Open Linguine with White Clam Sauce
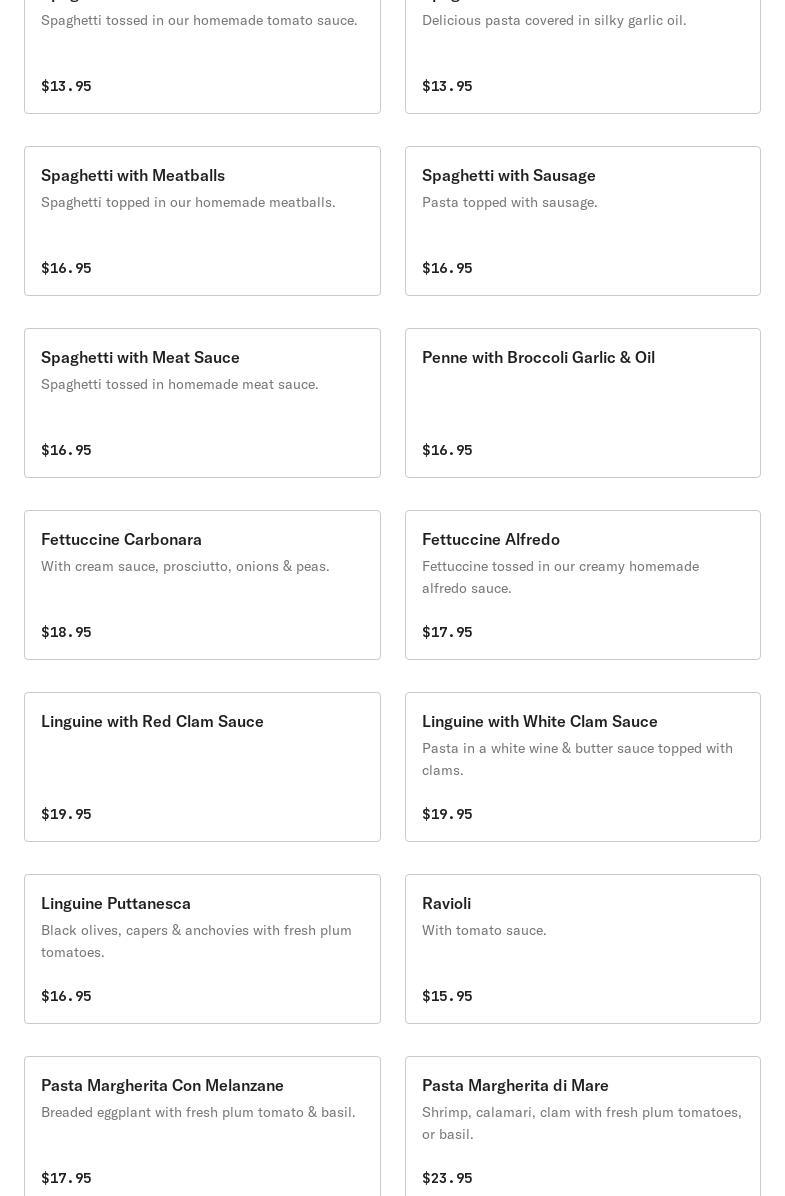This screenshot has height=1196, width=785. click(583, 767)
